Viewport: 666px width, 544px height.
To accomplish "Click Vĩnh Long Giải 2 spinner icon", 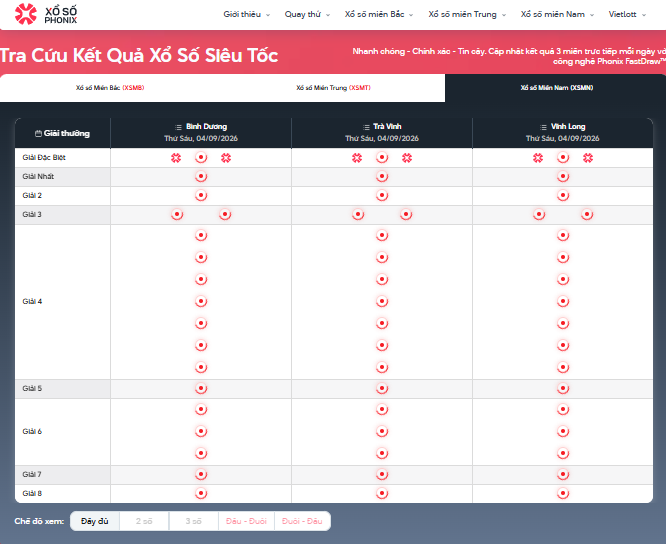I will coord(563,196).
